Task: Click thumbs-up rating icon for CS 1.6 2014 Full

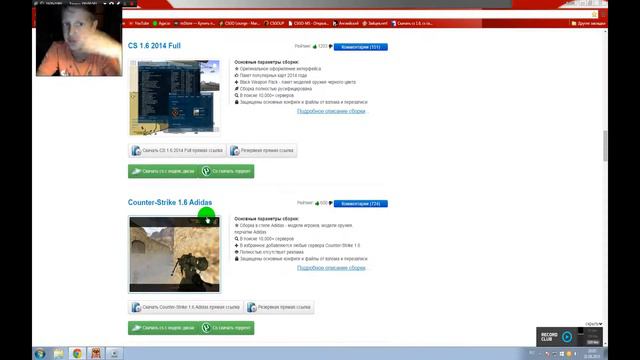Action: point(315,47)
